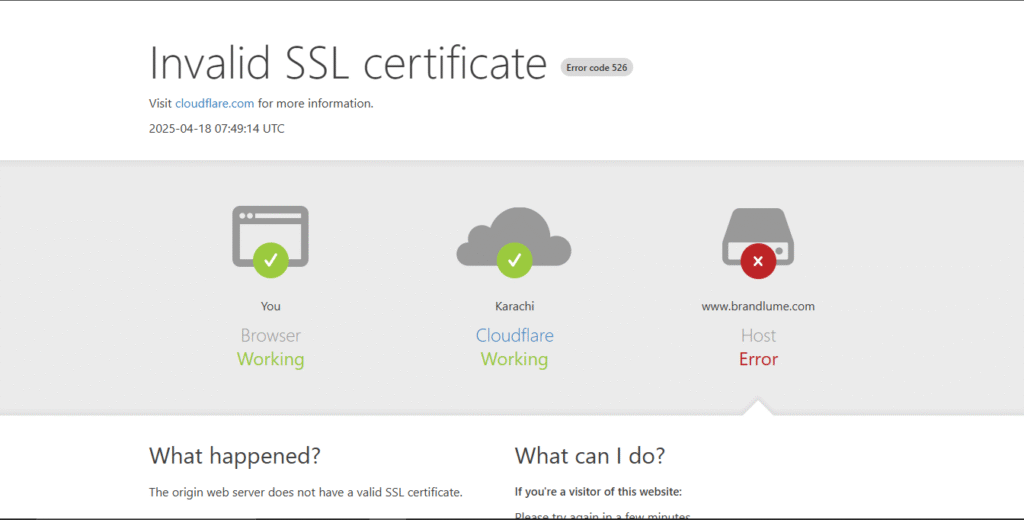Open the blue Cloudflare link under Karachi
This screenshot has height=520, width=1024.
[x=514, y=336]
